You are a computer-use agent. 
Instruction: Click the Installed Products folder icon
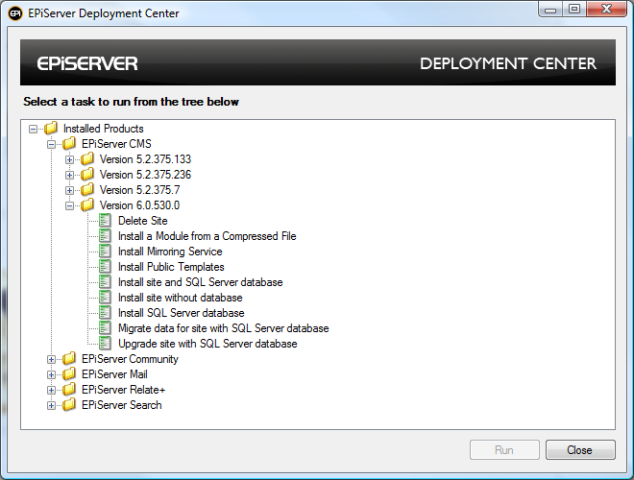pyautogui.click(x=51, y=129)
